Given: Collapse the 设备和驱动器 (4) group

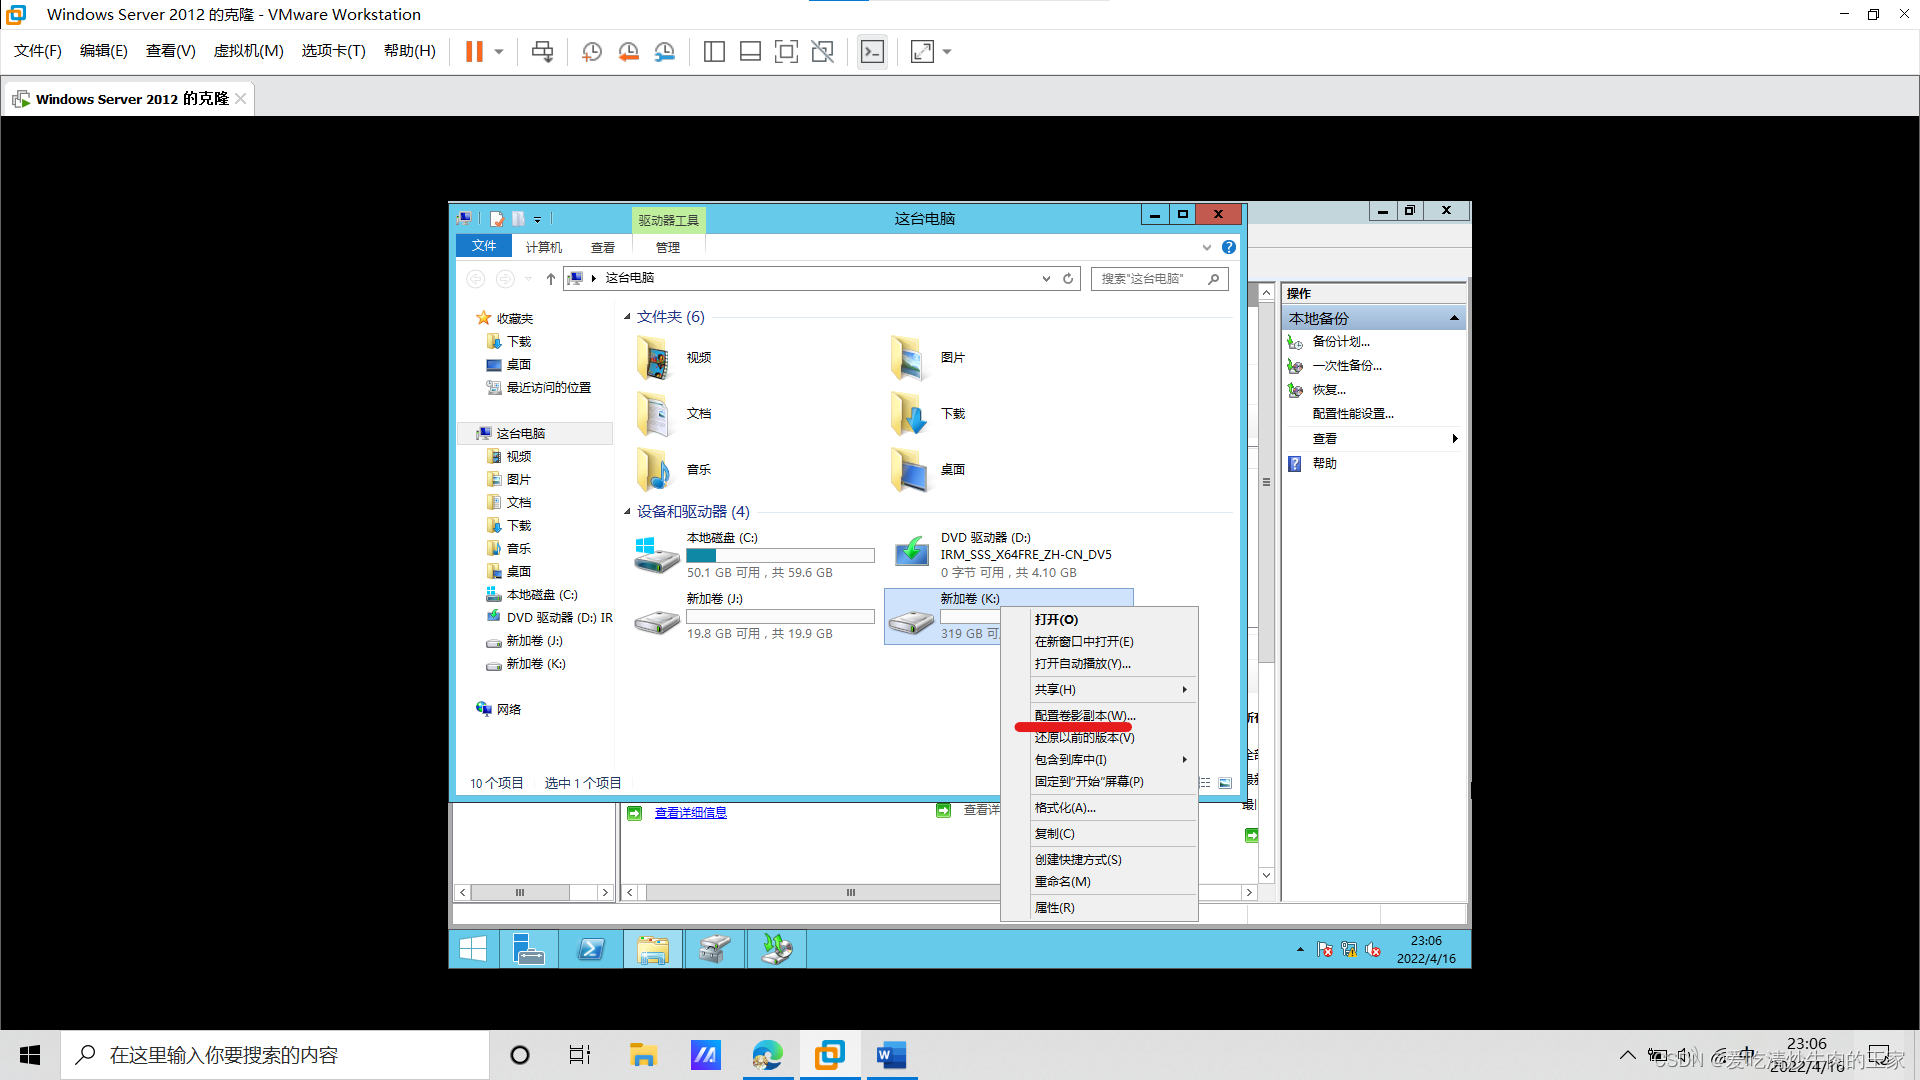Looking at the screenshot, I should tap(627, 512).
